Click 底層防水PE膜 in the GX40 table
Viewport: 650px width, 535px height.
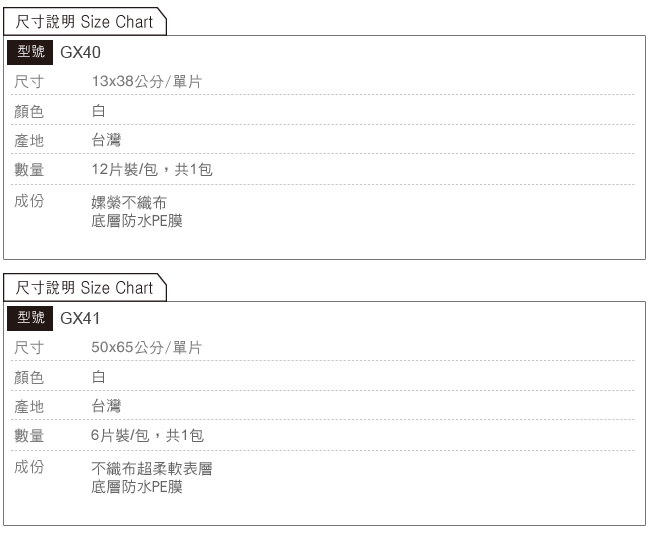(137, 220)
